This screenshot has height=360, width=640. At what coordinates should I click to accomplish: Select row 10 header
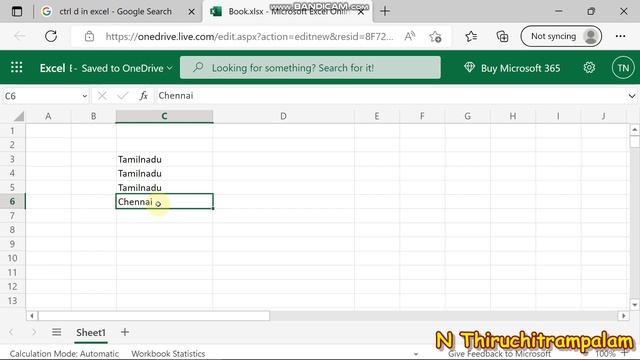(x=13, y=258)
